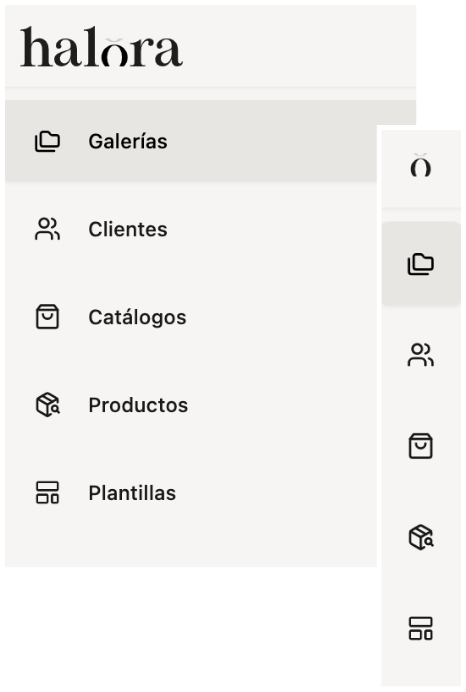Image resolution: width=466 pixels, height=692 pixels.
Task: Open the Productos text label
Action: coord(138,405)
